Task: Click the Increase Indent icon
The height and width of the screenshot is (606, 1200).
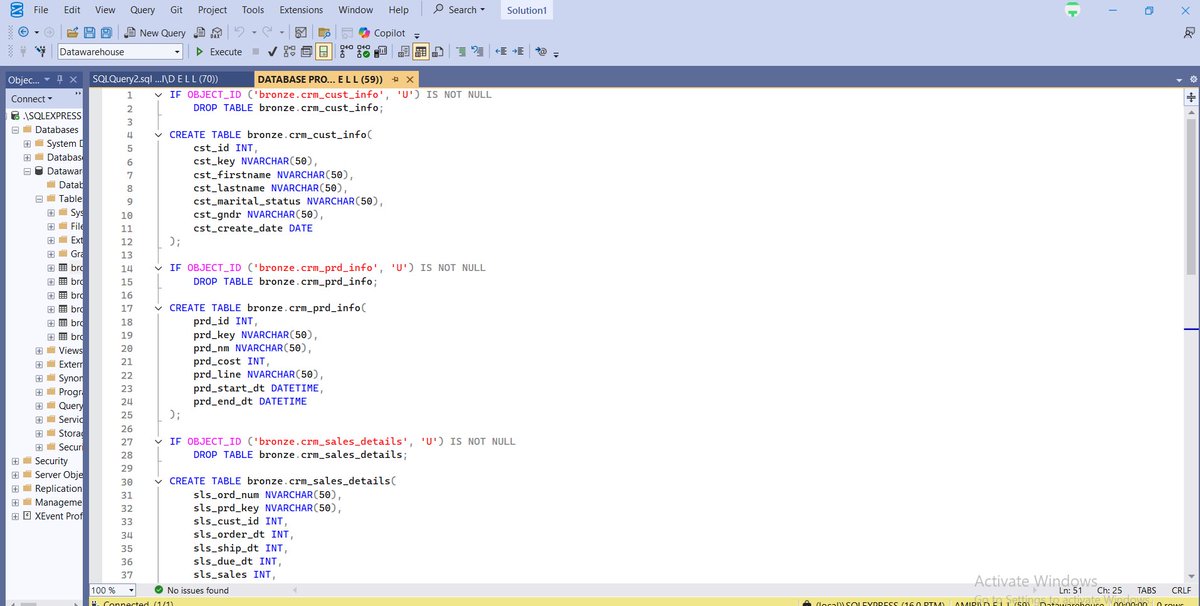Action: pos(519,52)
